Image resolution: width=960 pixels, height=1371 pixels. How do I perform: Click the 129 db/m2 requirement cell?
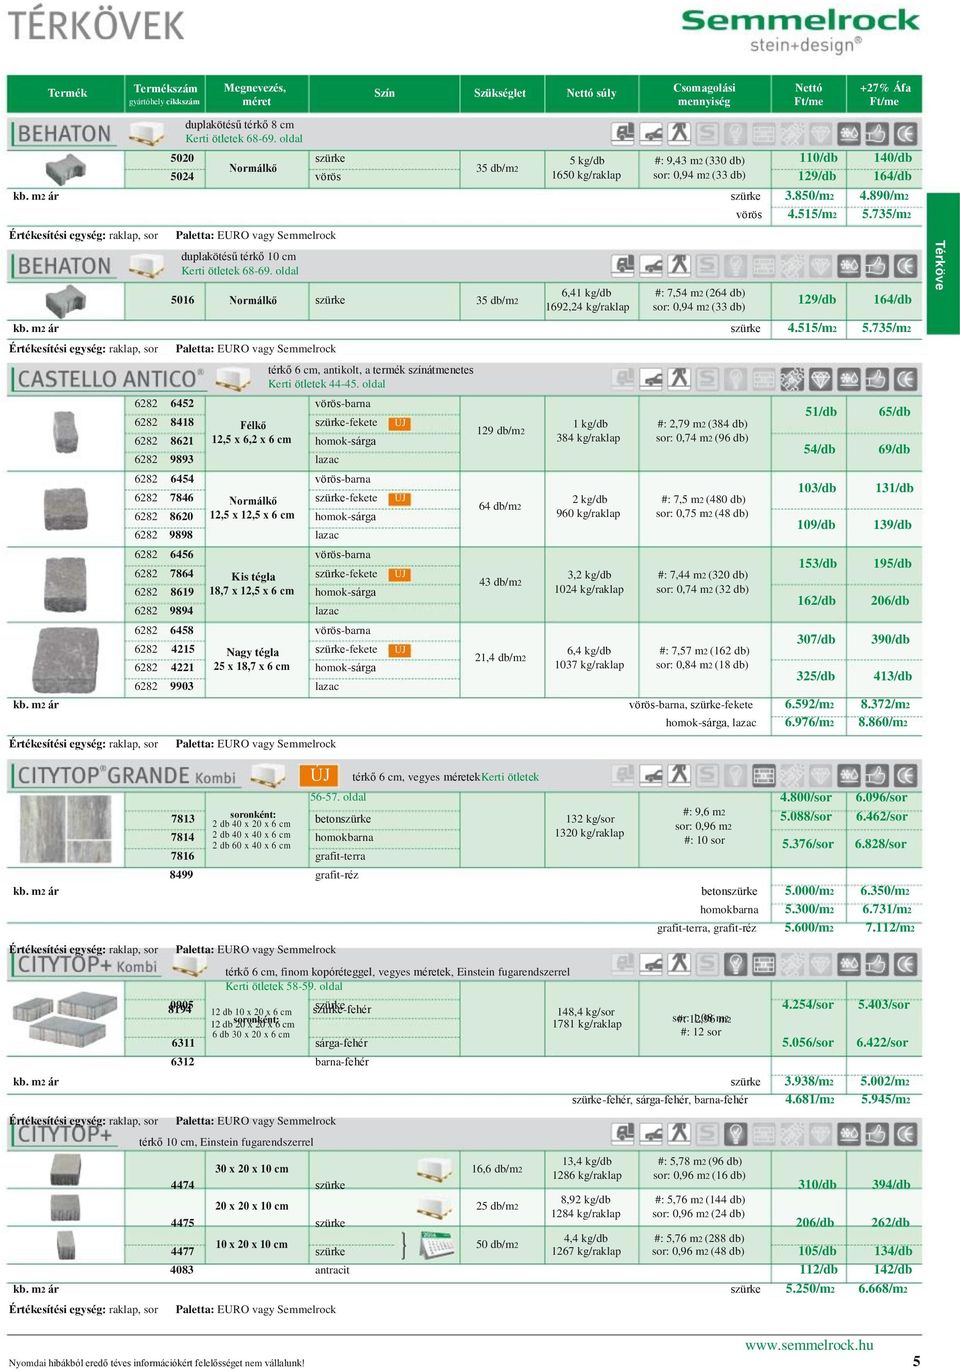pos(501,431)
